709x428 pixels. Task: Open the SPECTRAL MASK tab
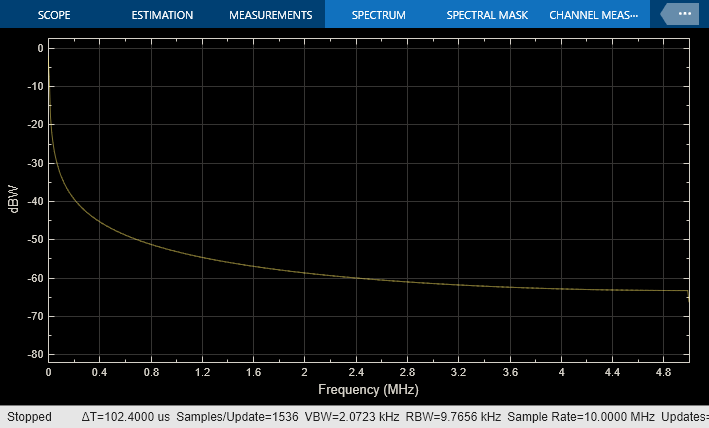[486, 15]
